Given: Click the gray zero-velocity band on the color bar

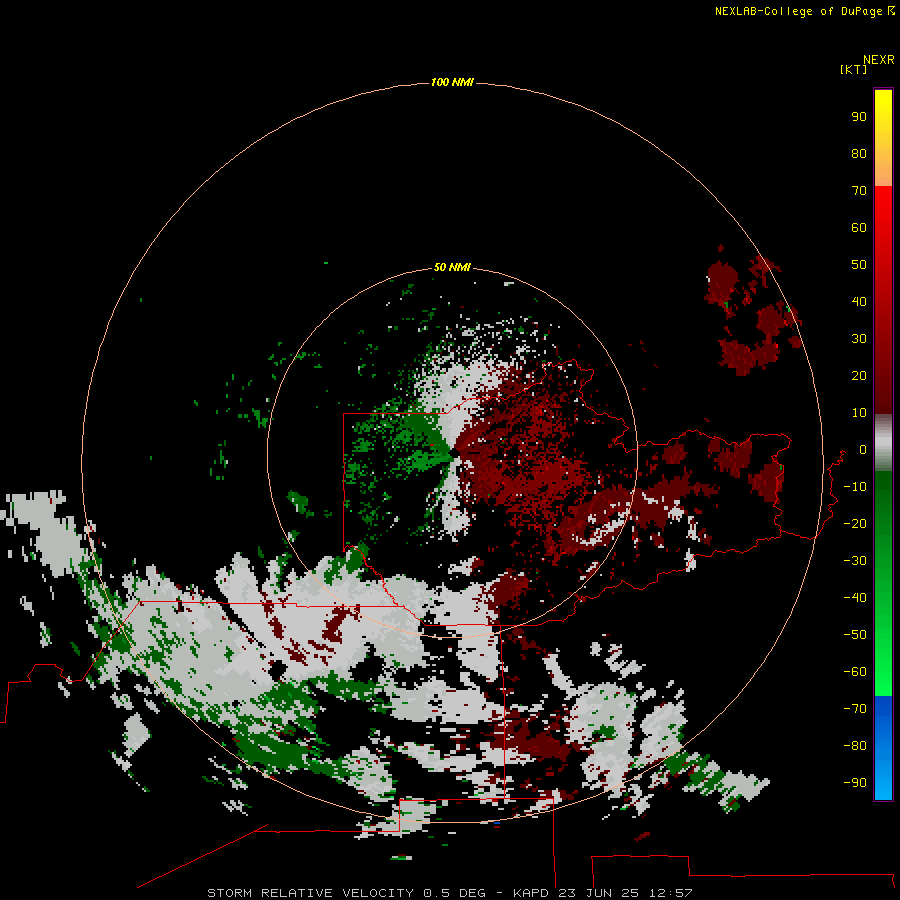Looking at the screenshot, I should (x=883, y=443).
